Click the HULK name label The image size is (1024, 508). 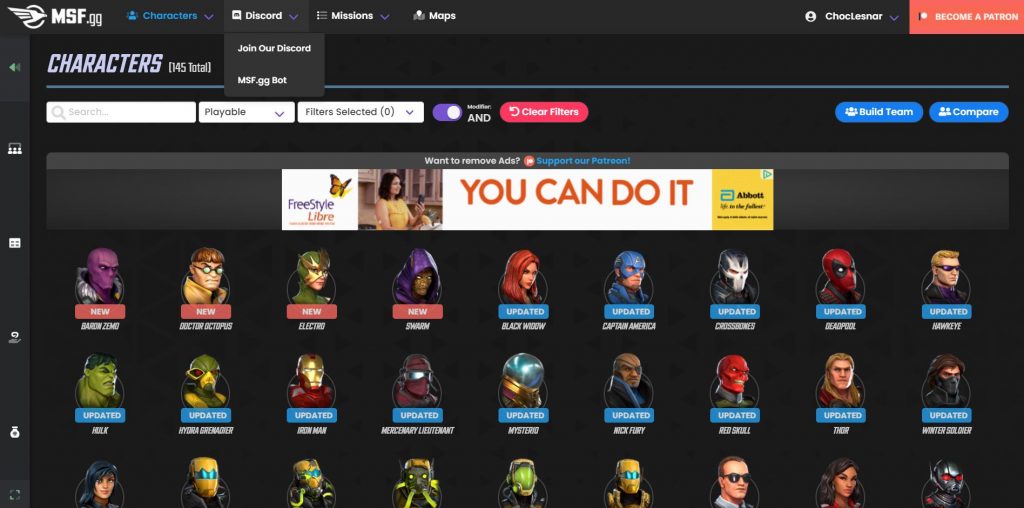pyautogui.click(x=100, y=430)
